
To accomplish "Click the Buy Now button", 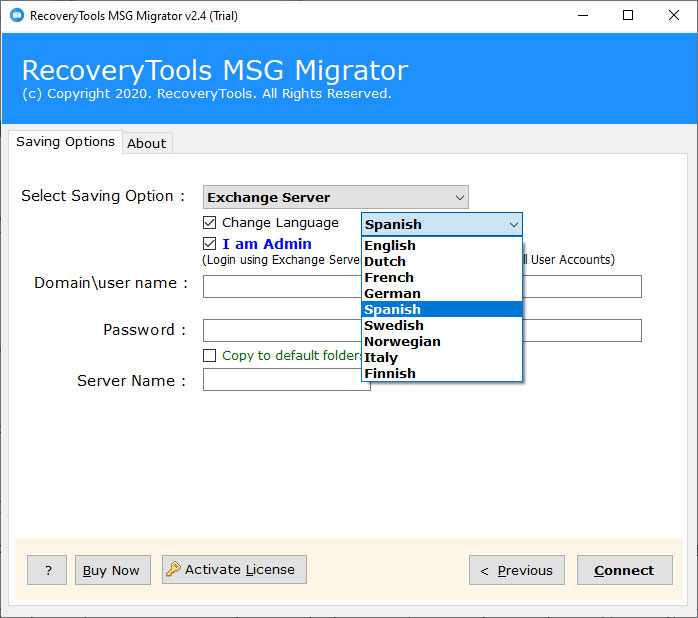I will point(113,570).
